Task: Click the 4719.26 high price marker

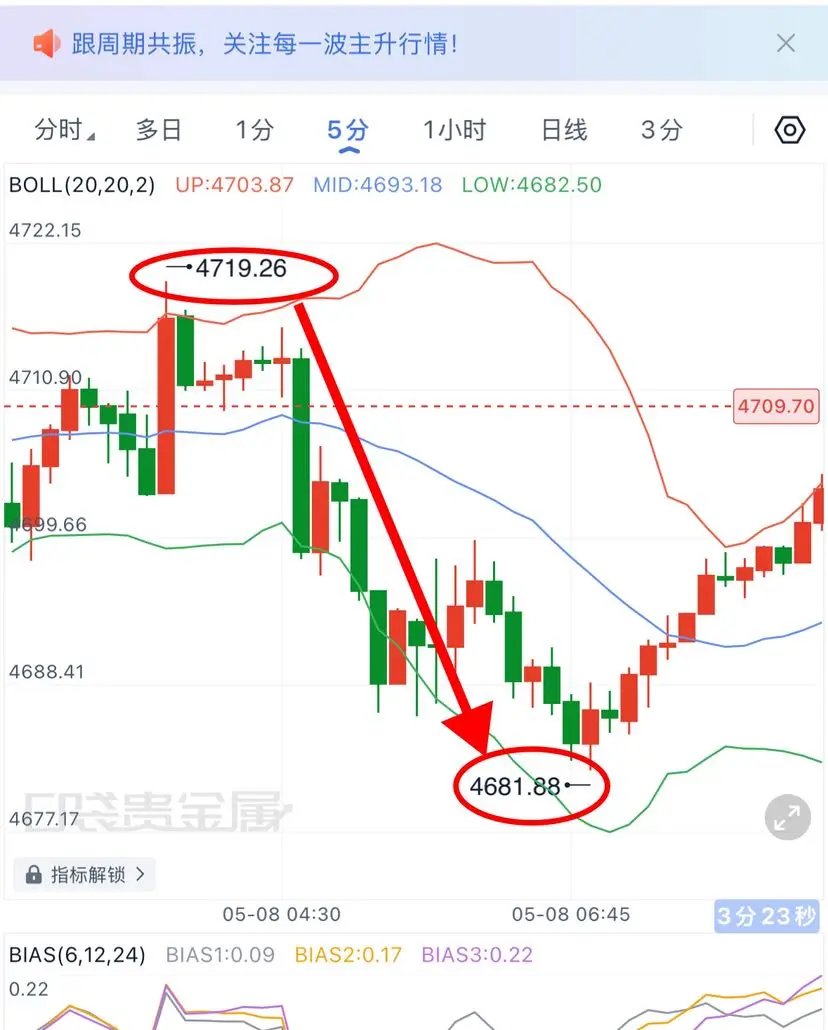Action: point(241,268)
